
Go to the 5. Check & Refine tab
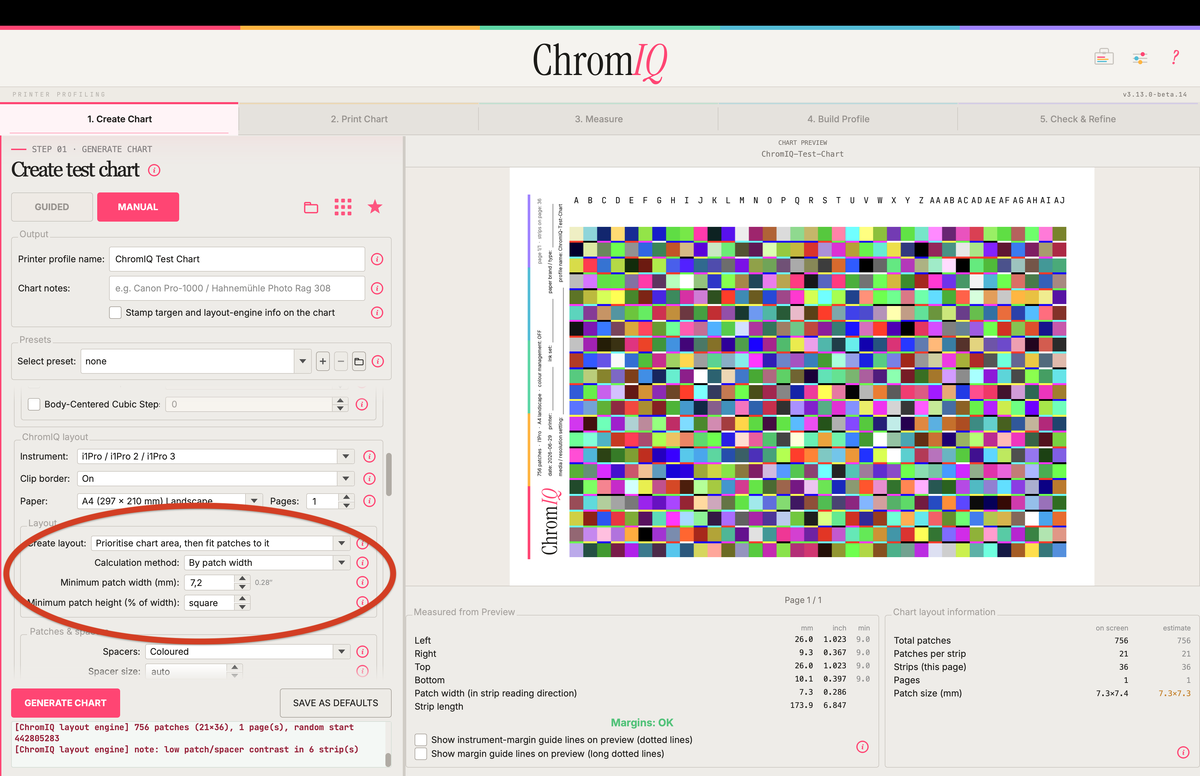click(1077, 119)
